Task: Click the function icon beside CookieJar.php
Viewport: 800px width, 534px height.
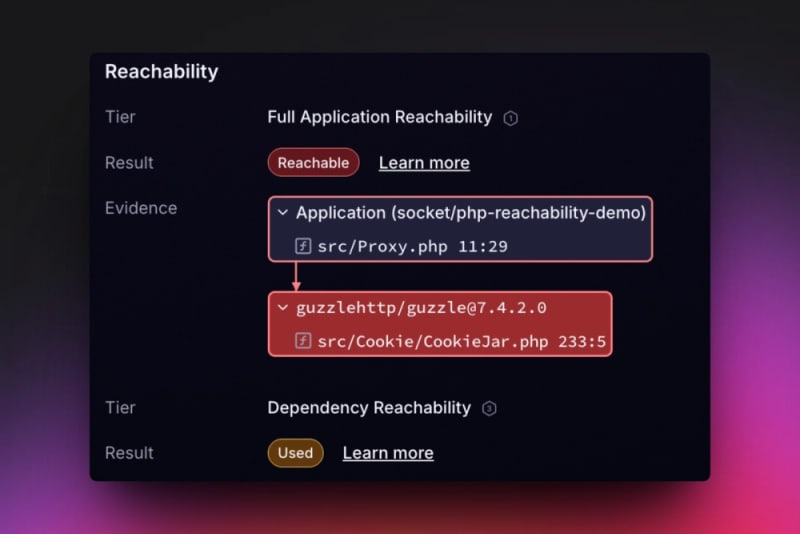Action: coord(303,341)
